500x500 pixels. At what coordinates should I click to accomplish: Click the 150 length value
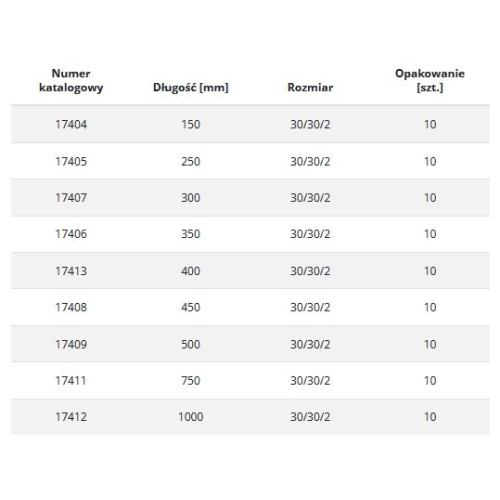[191, 124]
